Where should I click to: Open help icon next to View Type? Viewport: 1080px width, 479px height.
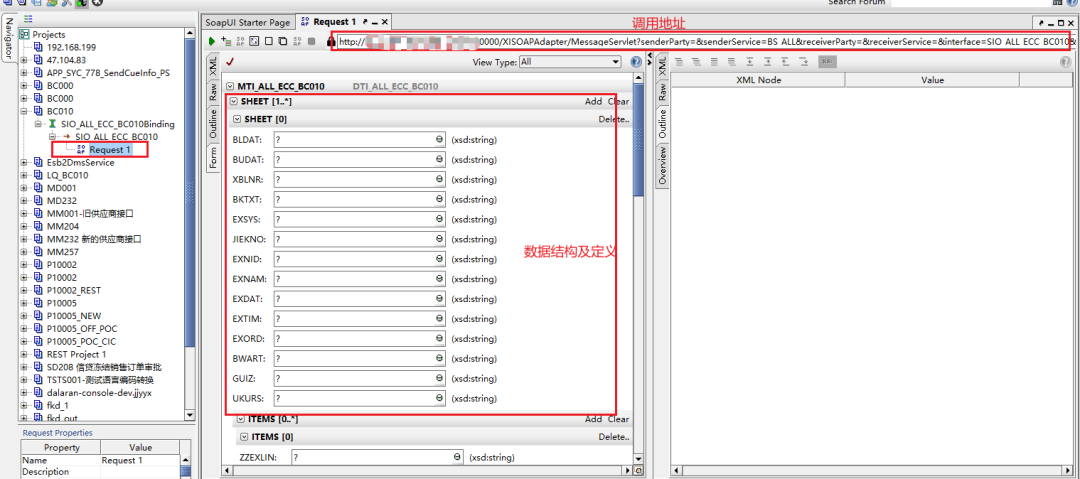(x=636, y=61)
